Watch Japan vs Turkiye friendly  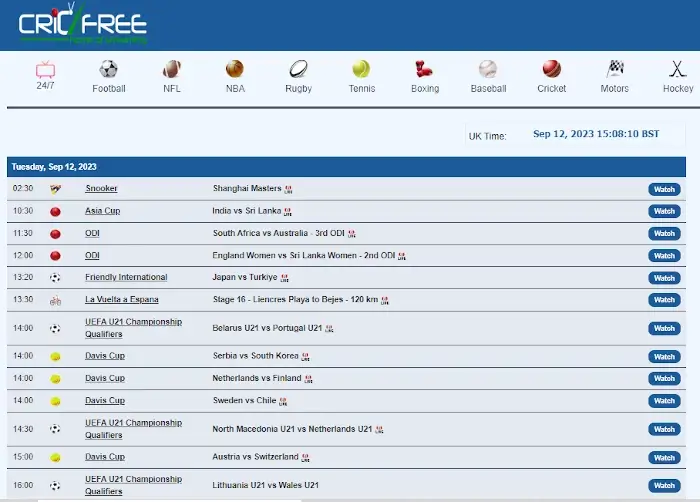pyautogui.click(x=664, y=278)
